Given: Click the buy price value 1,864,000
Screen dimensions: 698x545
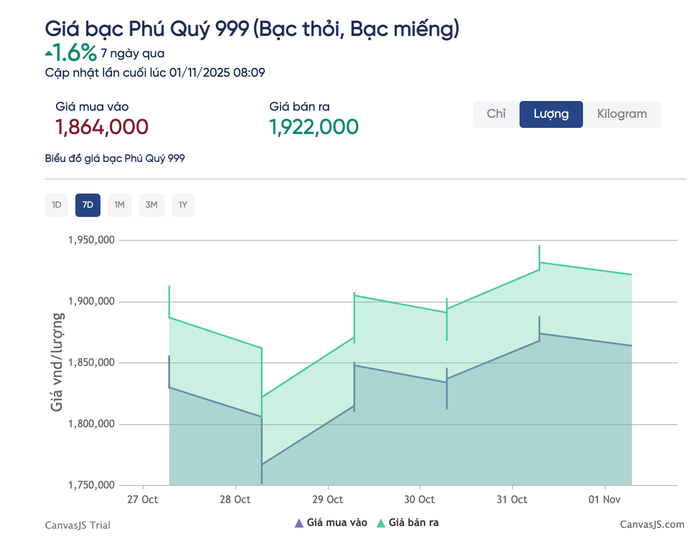Looking at the screenshot, I should (102, 127).
